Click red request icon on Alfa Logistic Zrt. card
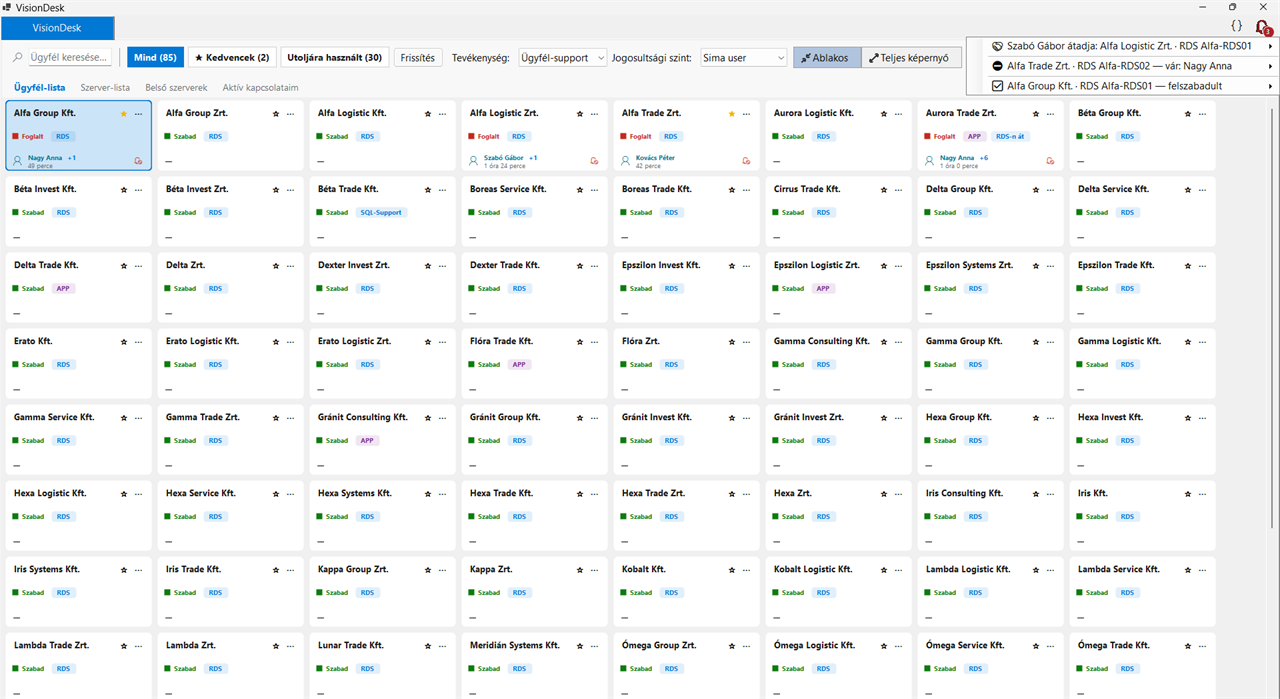This screenshot has width=1280, height=699. click(x=594, y=160)
